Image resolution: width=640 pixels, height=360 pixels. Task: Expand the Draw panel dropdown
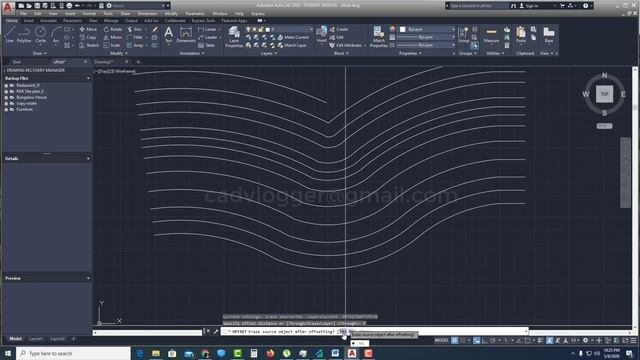(40, 53)
